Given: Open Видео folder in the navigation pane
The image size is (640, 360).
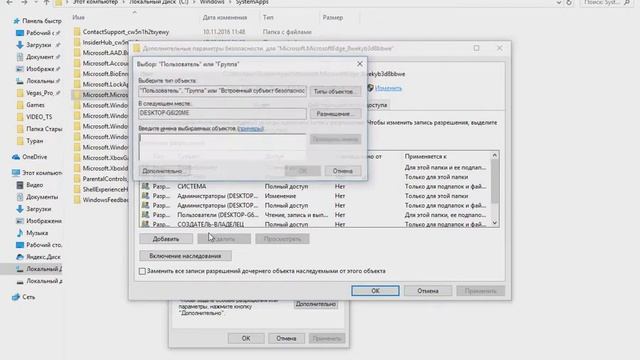Looking at the screenshot, I should pyautogui.click(x=35, y=185).
